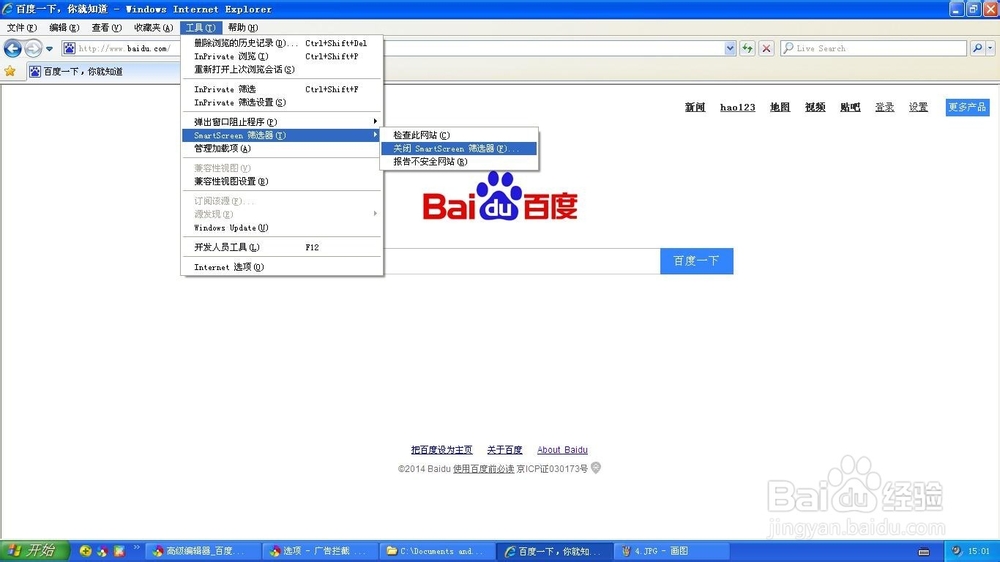The height and width of the screenshot is (562, 1000).
Task: Open the 地图 link
Action: pos(779,107)
